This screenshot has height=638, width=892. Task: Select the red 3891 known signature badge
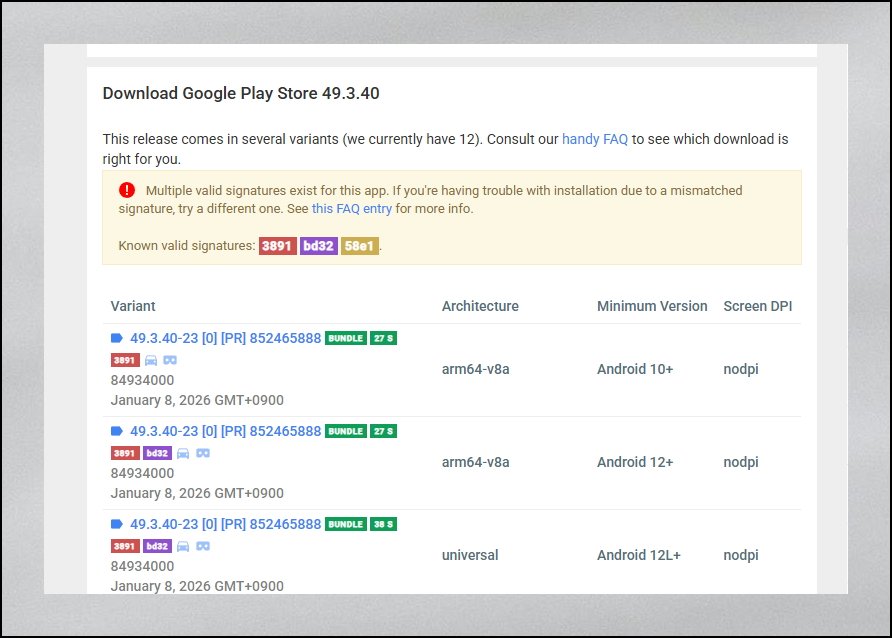click(x=278, y=246)
